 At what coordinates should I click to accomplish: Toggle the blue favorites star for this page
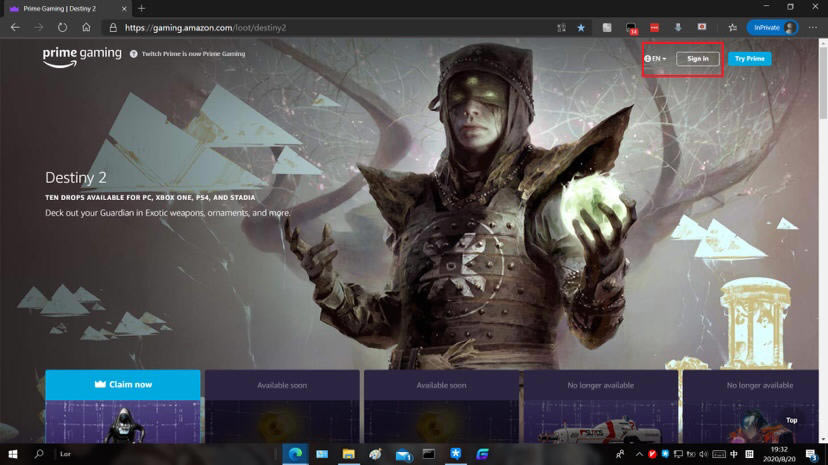coord(581,27)
